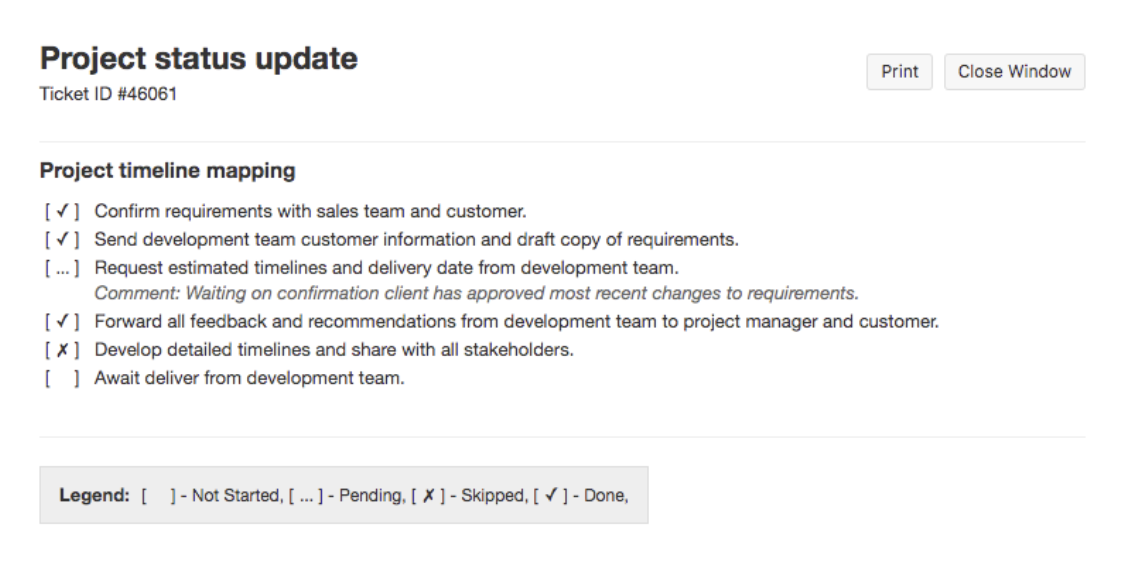Click the Not Started empty bracket in legend

(159, 495)
